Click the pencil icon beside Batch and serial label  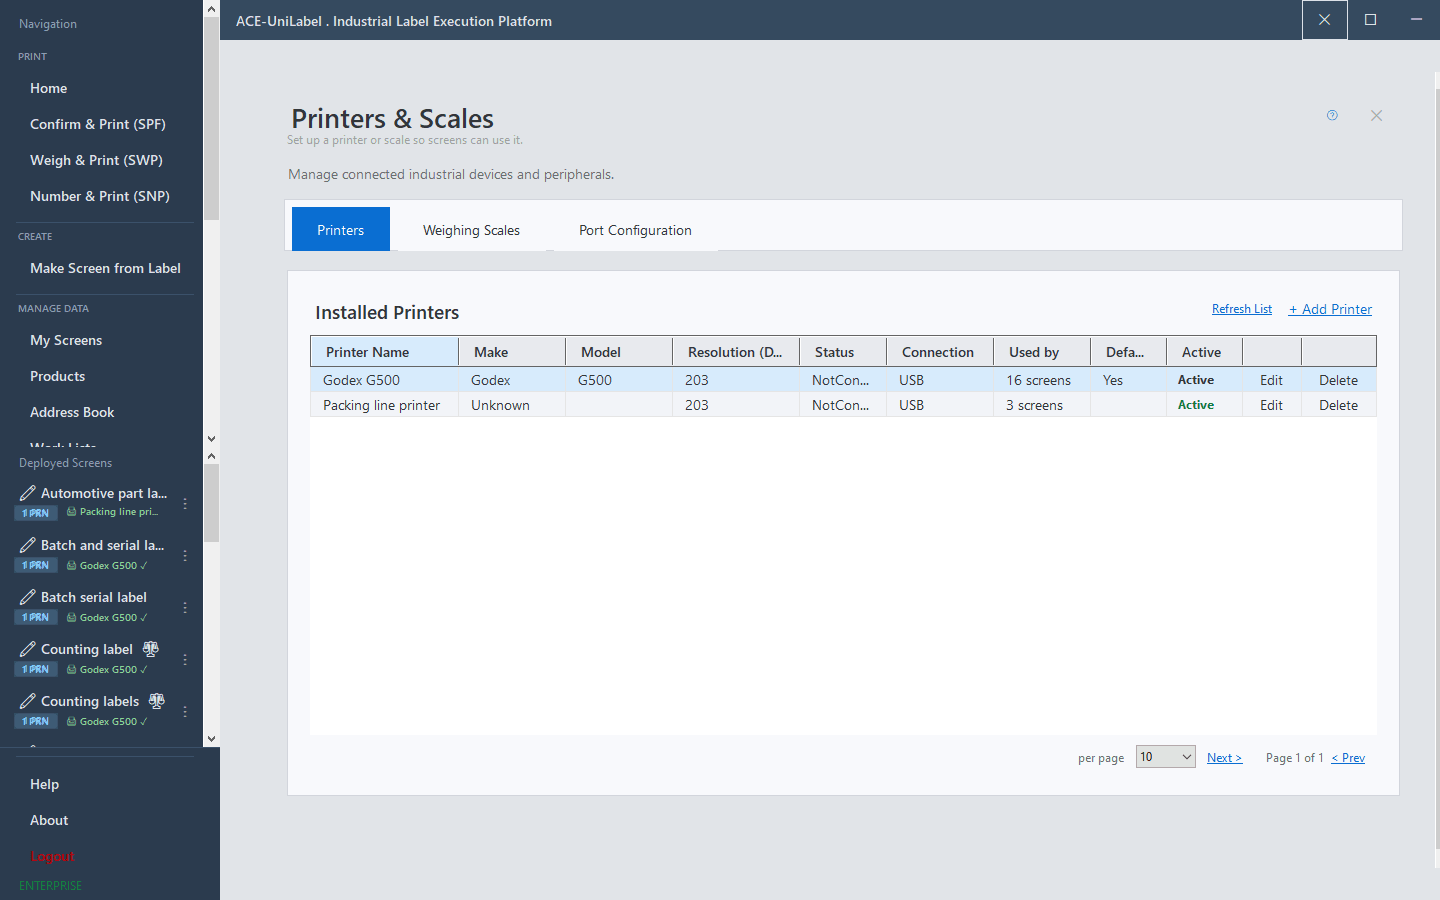pyautogui.click(x=28, y=545)
